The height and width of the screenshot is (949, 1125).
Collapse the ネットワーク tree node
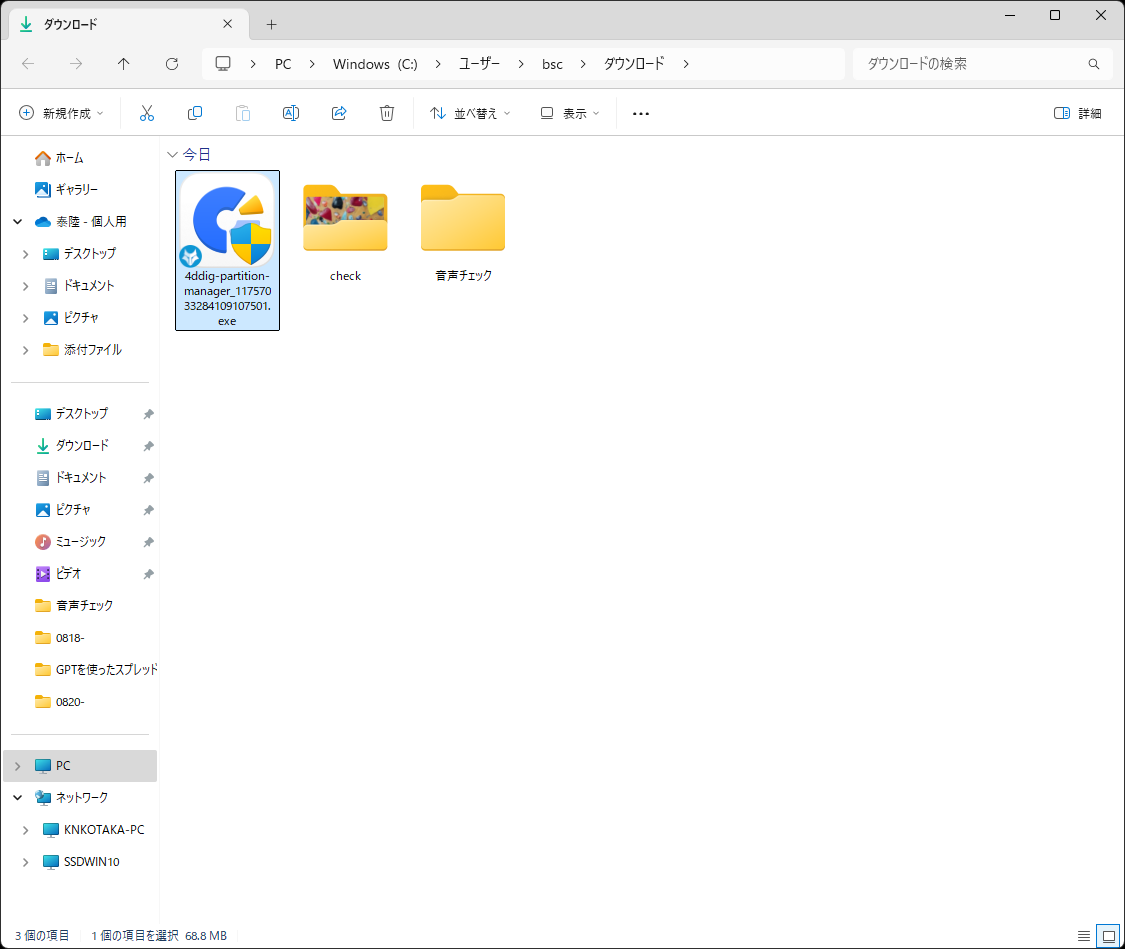[x=18, y=798]
